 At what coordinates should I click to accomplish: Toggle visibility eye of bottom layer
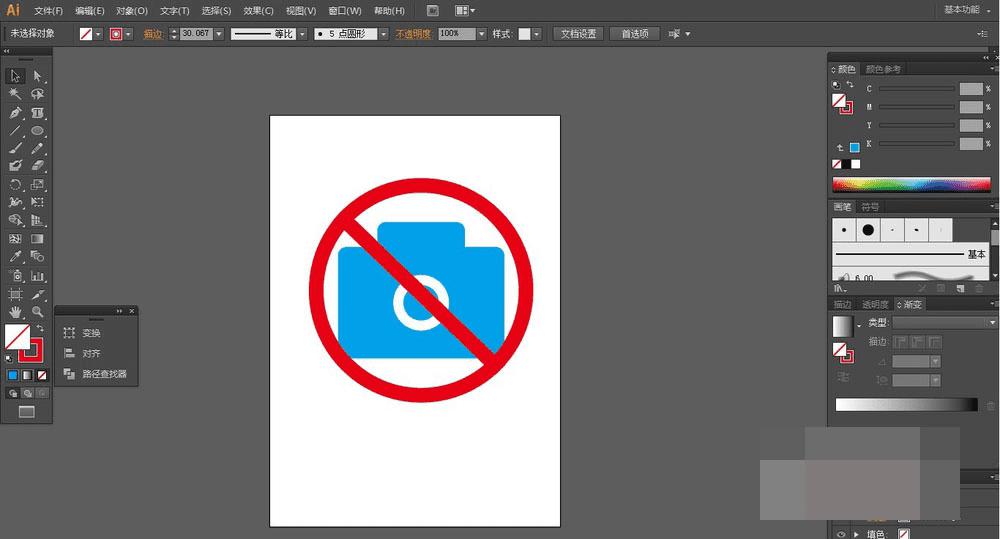(x=839, y=534)
